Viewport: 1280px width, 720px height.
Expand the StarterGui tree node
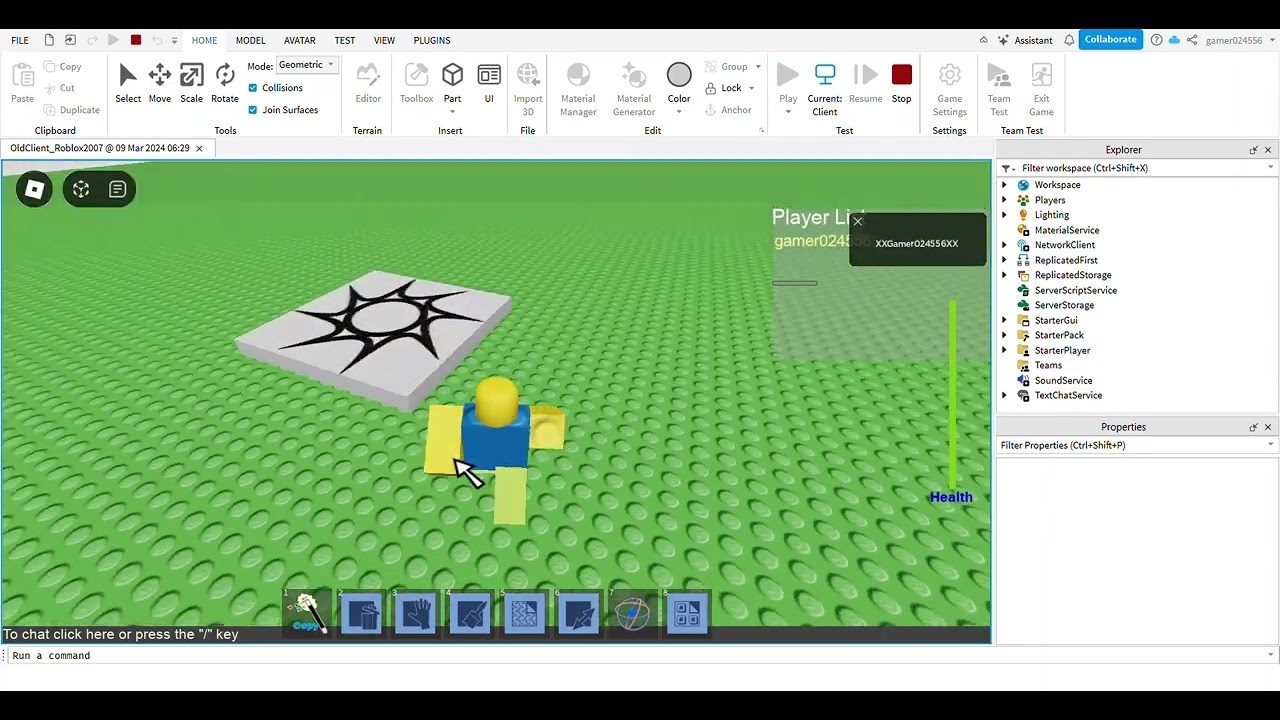(1005, 320)
